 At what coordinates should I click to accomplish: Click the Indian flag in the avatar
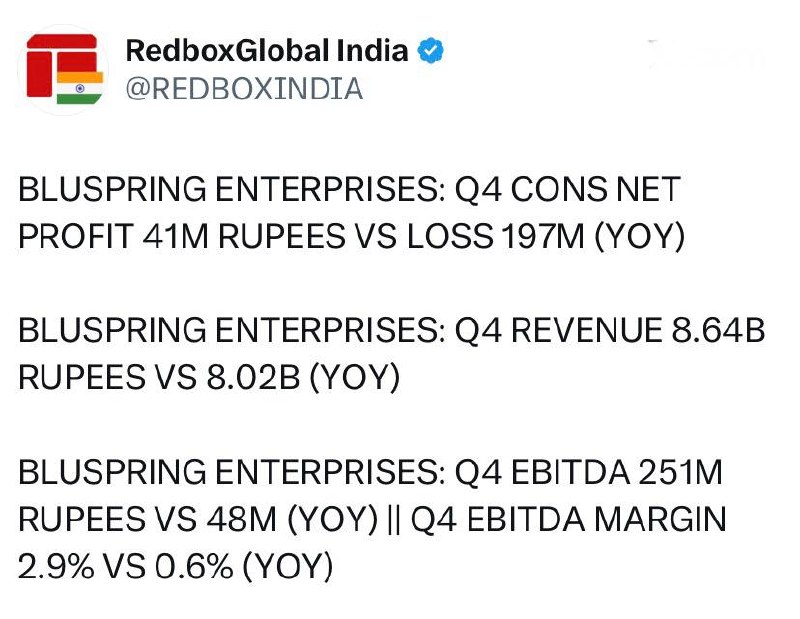(x=80, y=88)
